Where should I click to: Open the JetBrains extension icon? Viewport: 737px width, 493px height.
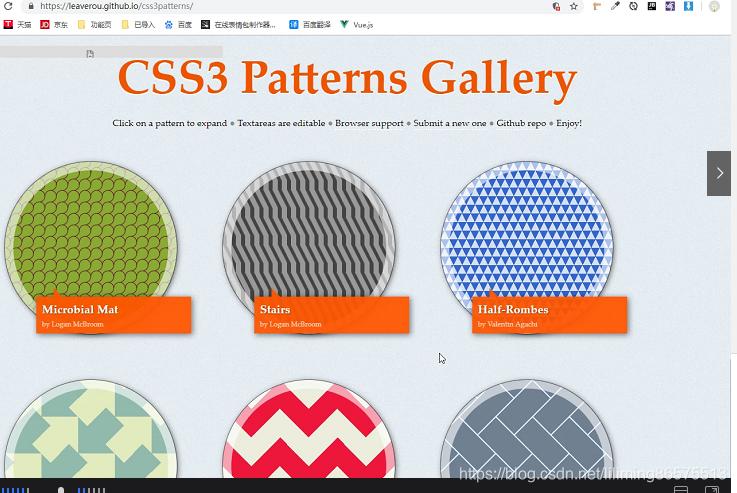[652, 6]
